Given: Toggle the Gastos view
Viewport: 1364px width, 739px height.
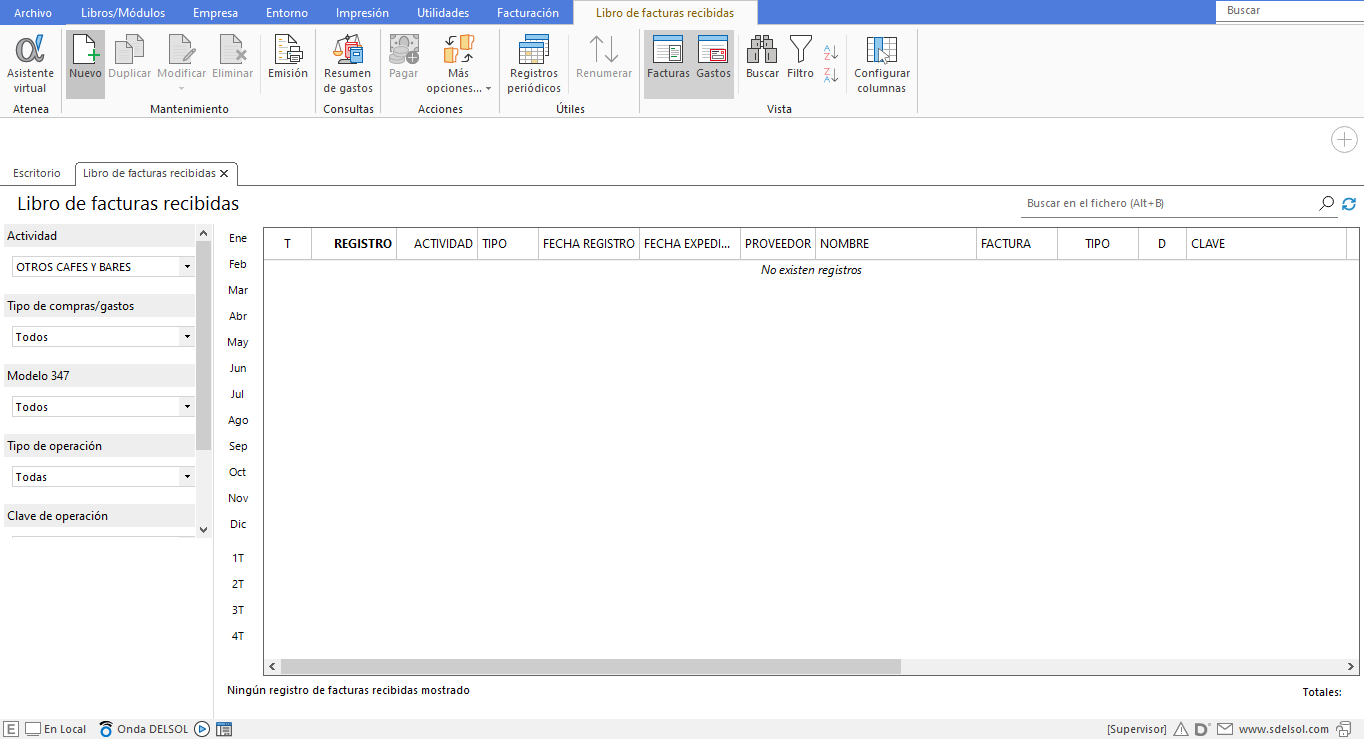Looking at the screenshot, I should [713, 64].
